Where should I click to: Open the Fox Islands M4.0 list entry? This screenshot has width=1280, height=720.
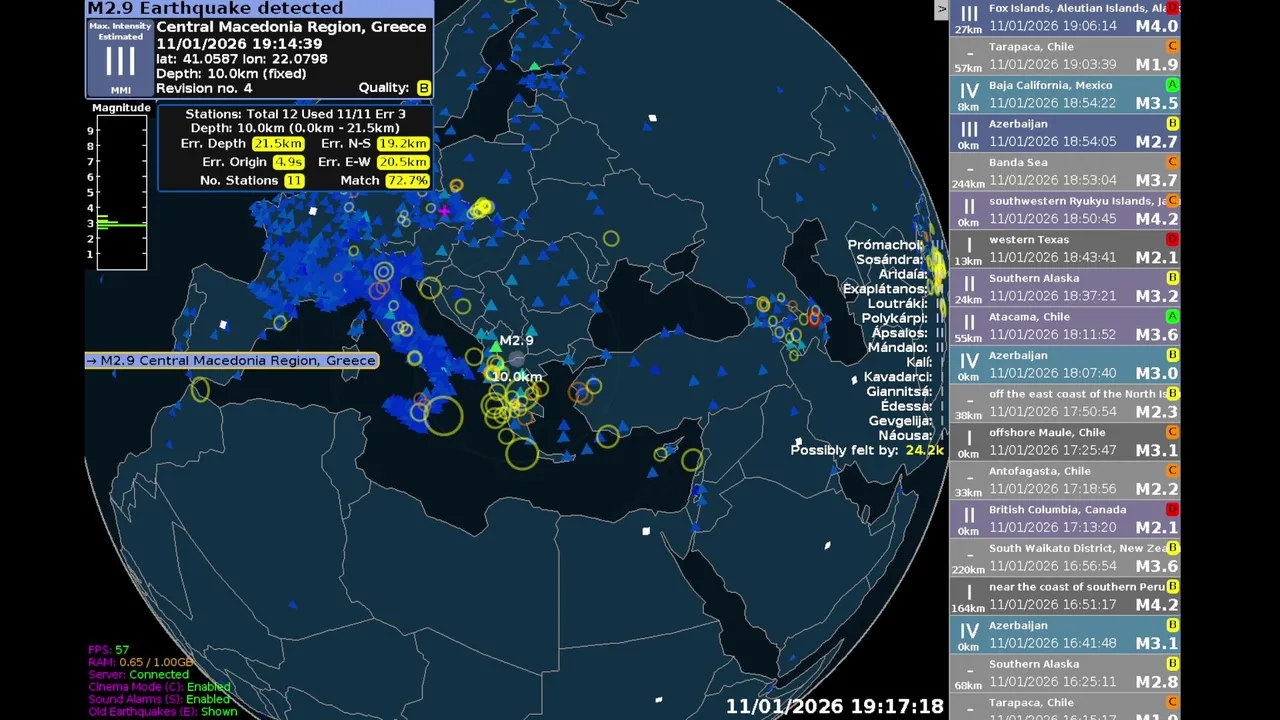(1065, 18)
